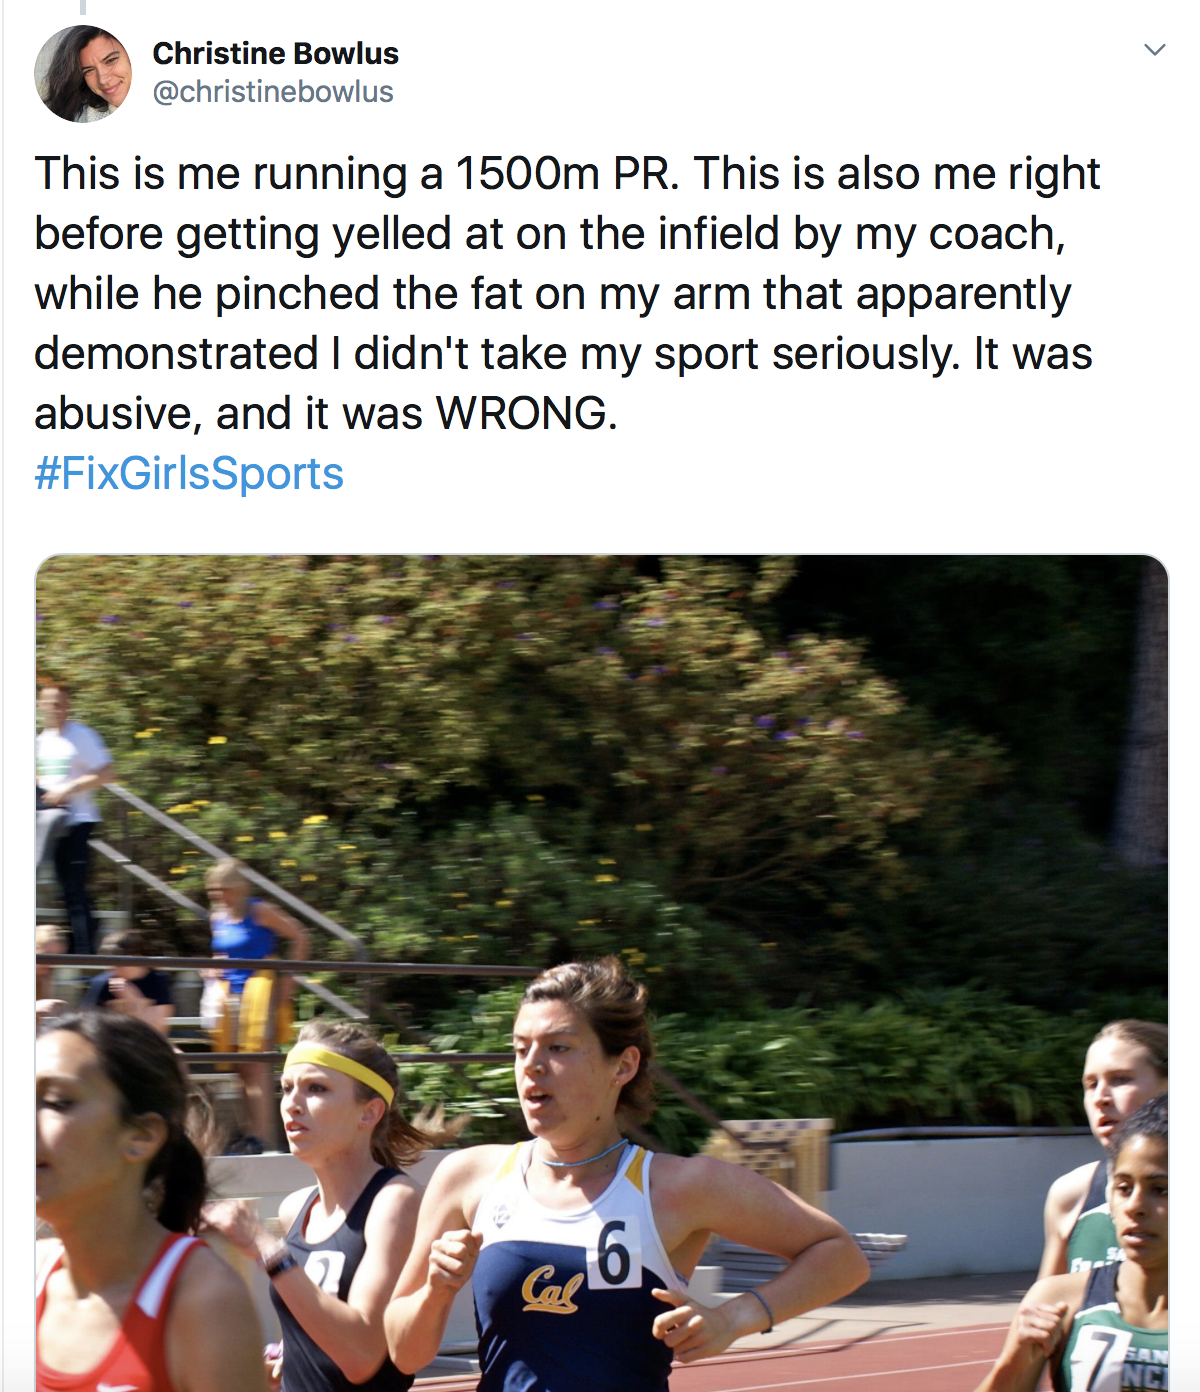
Task: Open the @christinebowlus handle link
Action: [272, 92]
